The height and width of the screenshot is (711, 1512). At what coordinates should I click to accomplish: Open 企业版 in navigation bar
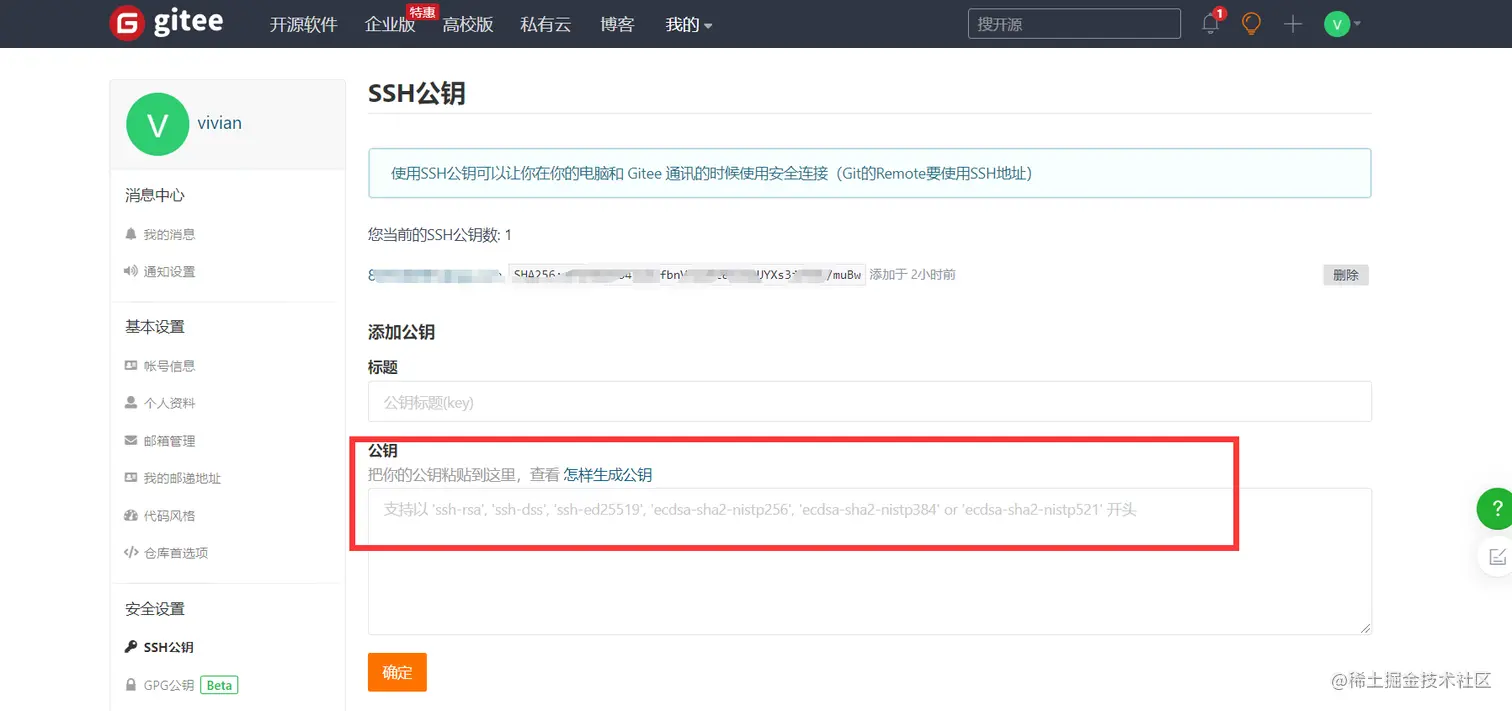pos(390,24)
